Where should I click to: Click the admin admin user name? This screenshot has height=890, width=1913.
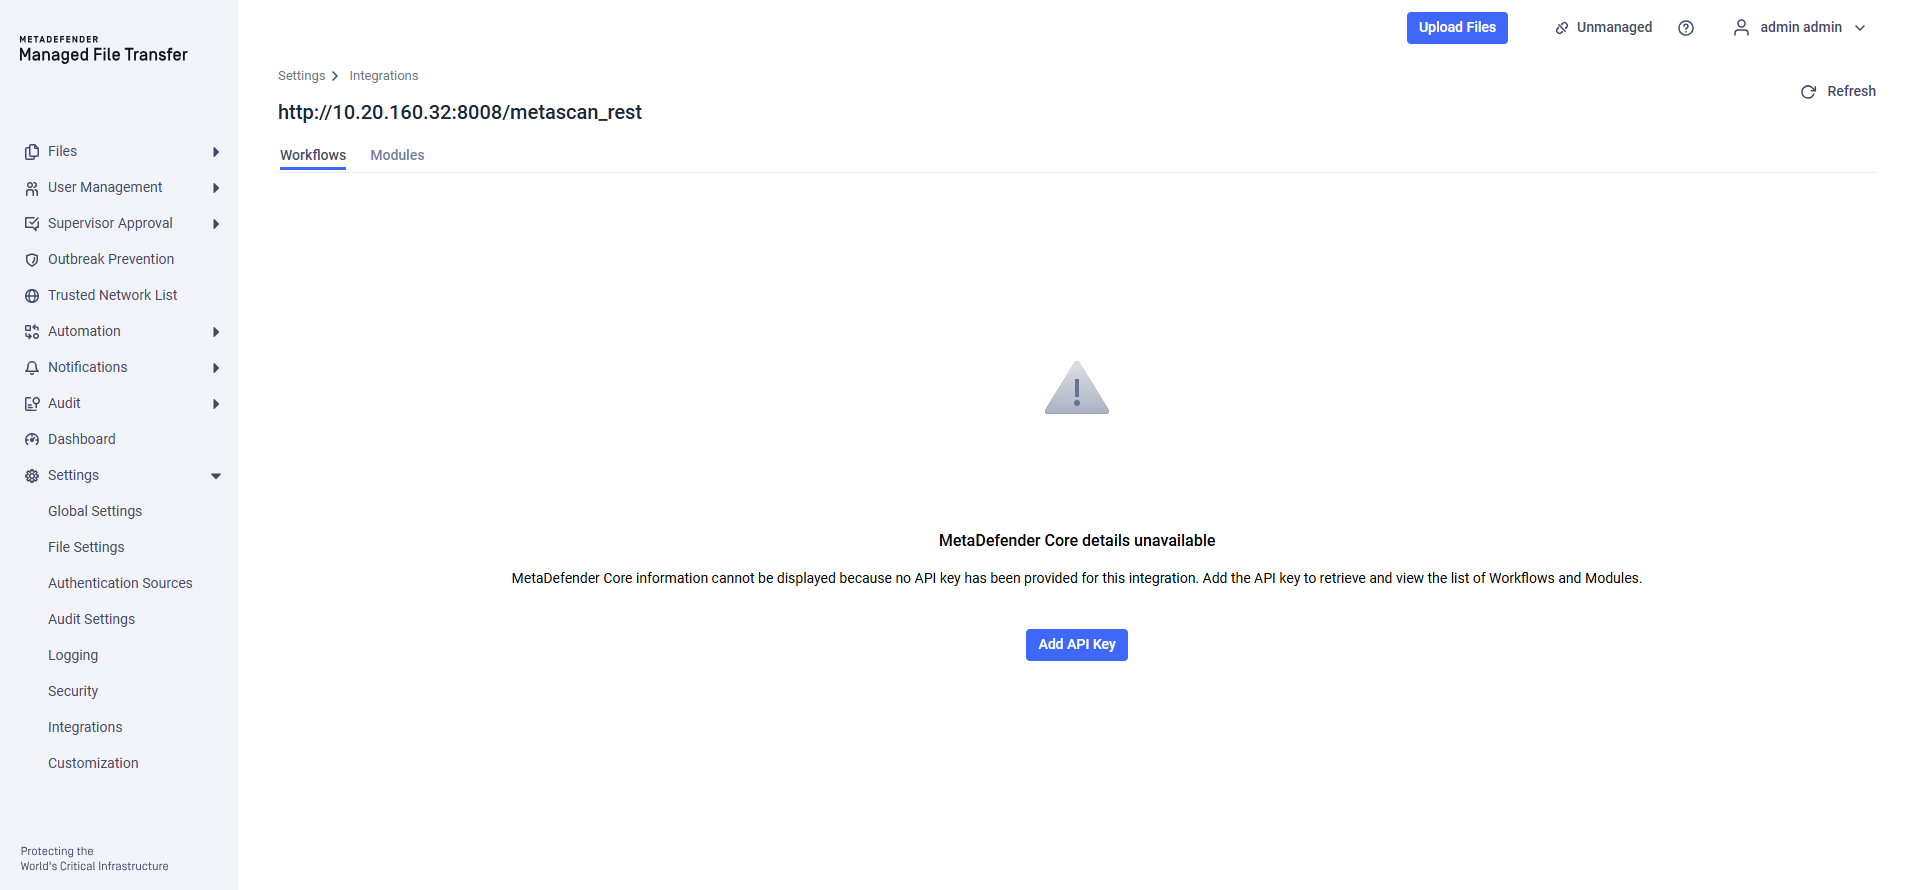[x=1801, y=28]
